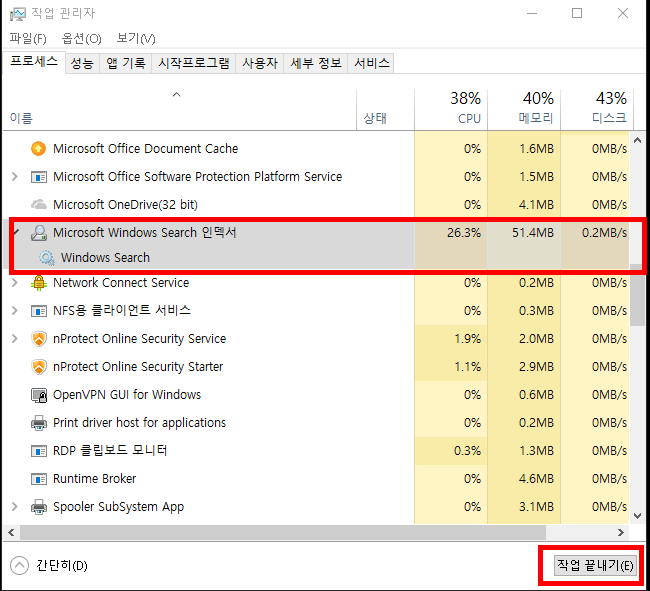
Task: Click the Microsoft Office Document Cache icon
Action: (39, 148)
